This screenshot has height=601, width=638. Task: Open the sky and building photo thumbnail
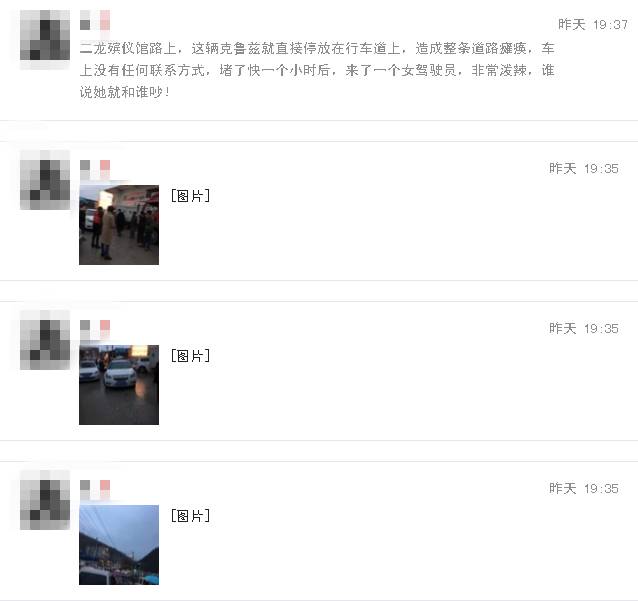[119, 544]
